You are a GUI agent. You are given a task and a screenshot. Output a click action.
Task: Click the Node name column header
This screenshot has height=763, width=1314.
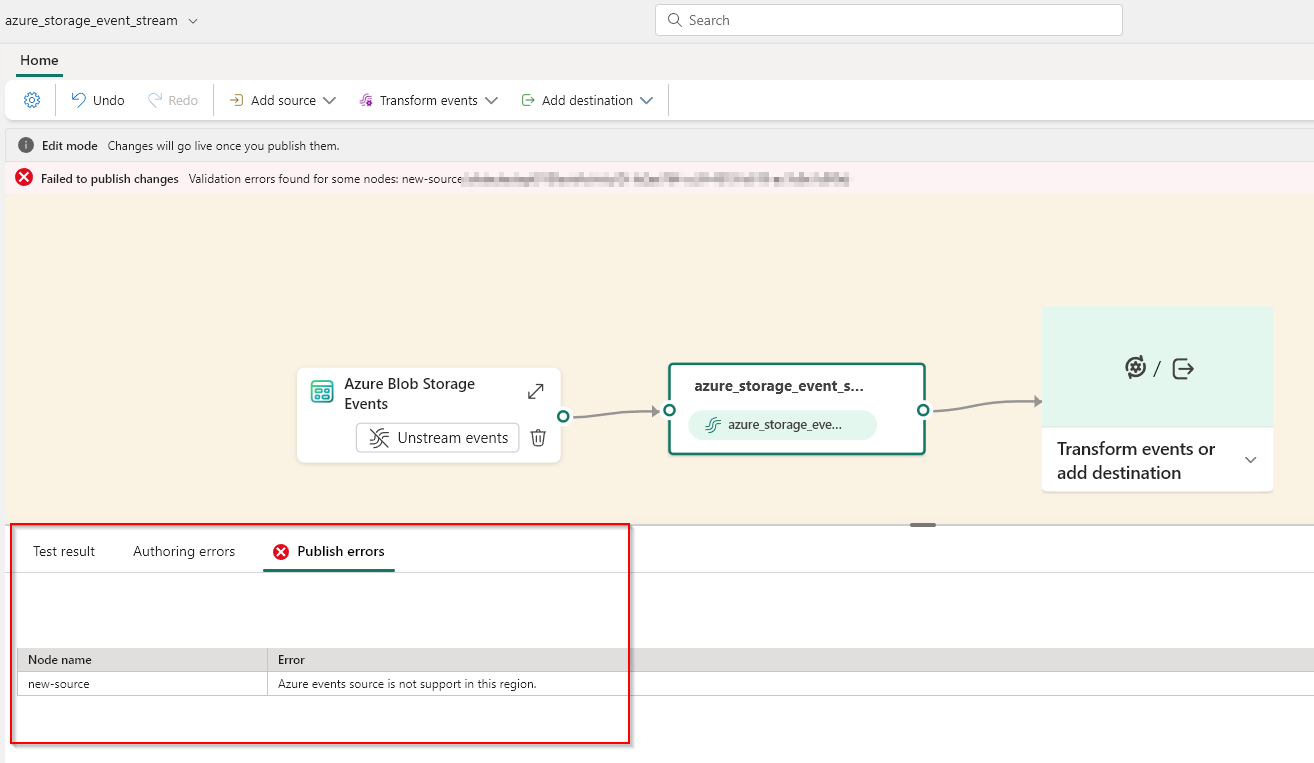tap(142, 660)
